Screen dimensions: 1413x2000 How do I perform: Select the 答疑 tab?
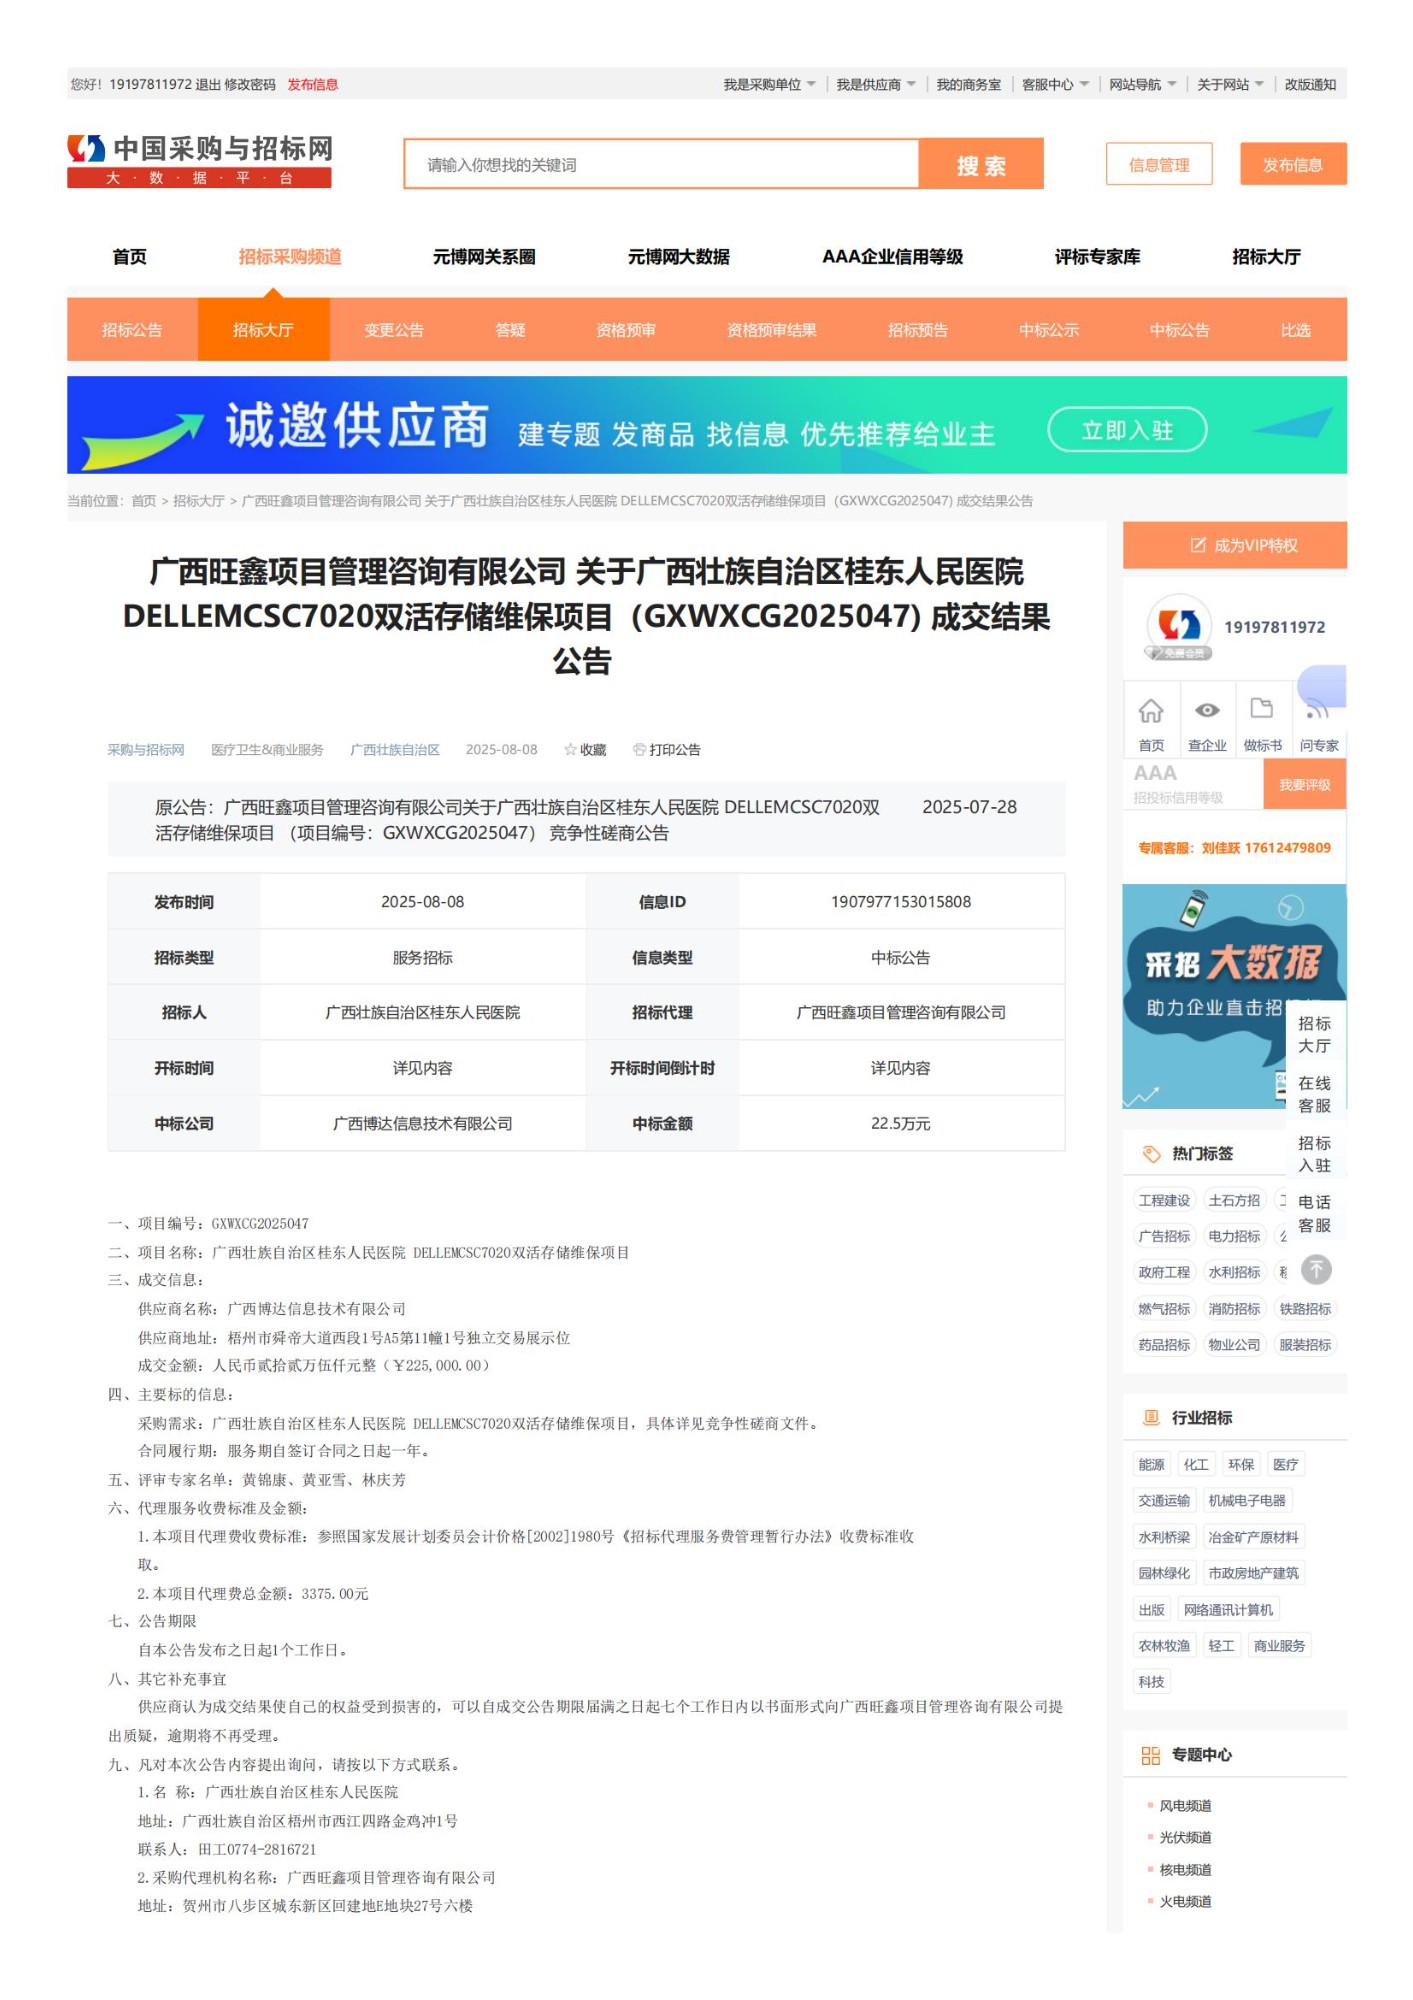[x=510, y=330]
